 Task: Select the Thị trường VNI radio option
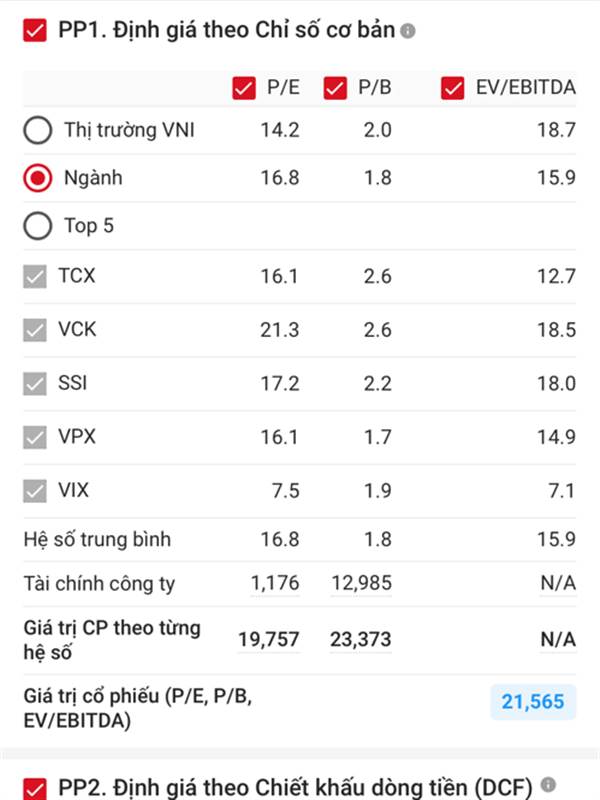point(37,130)
